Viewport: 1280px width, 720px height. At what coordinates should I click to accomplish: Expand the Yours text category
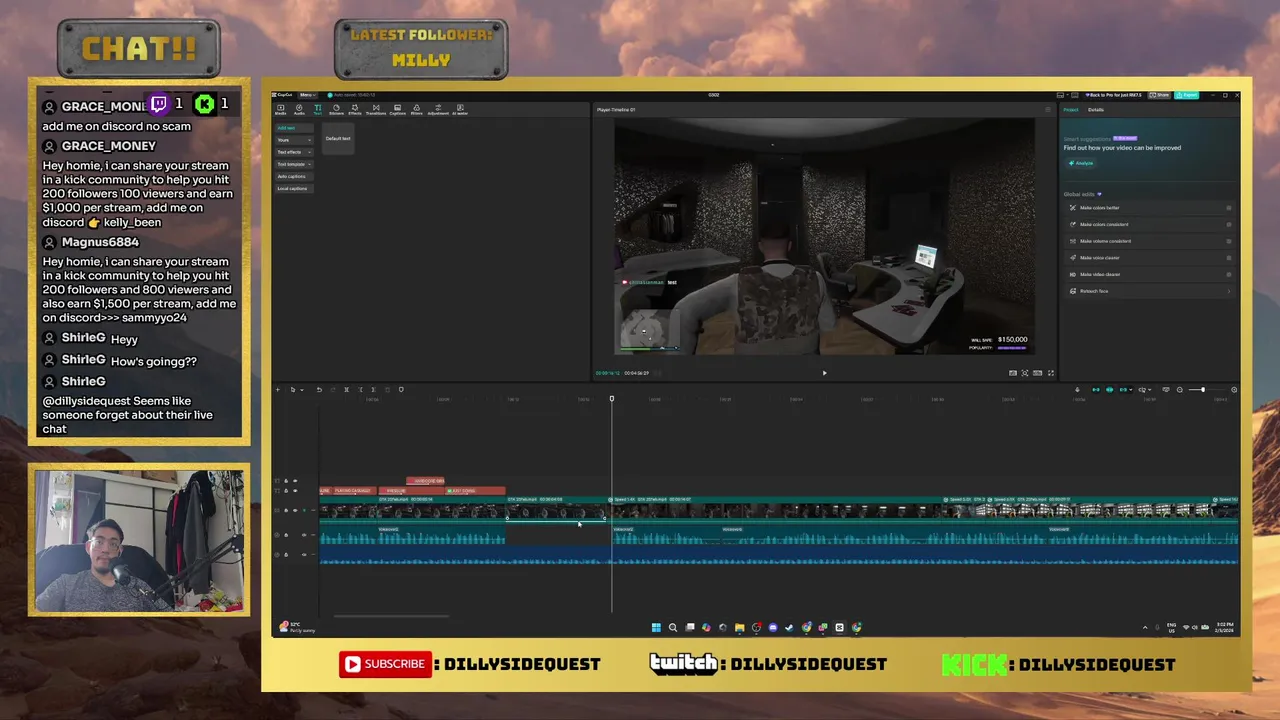tap(294, 140)
